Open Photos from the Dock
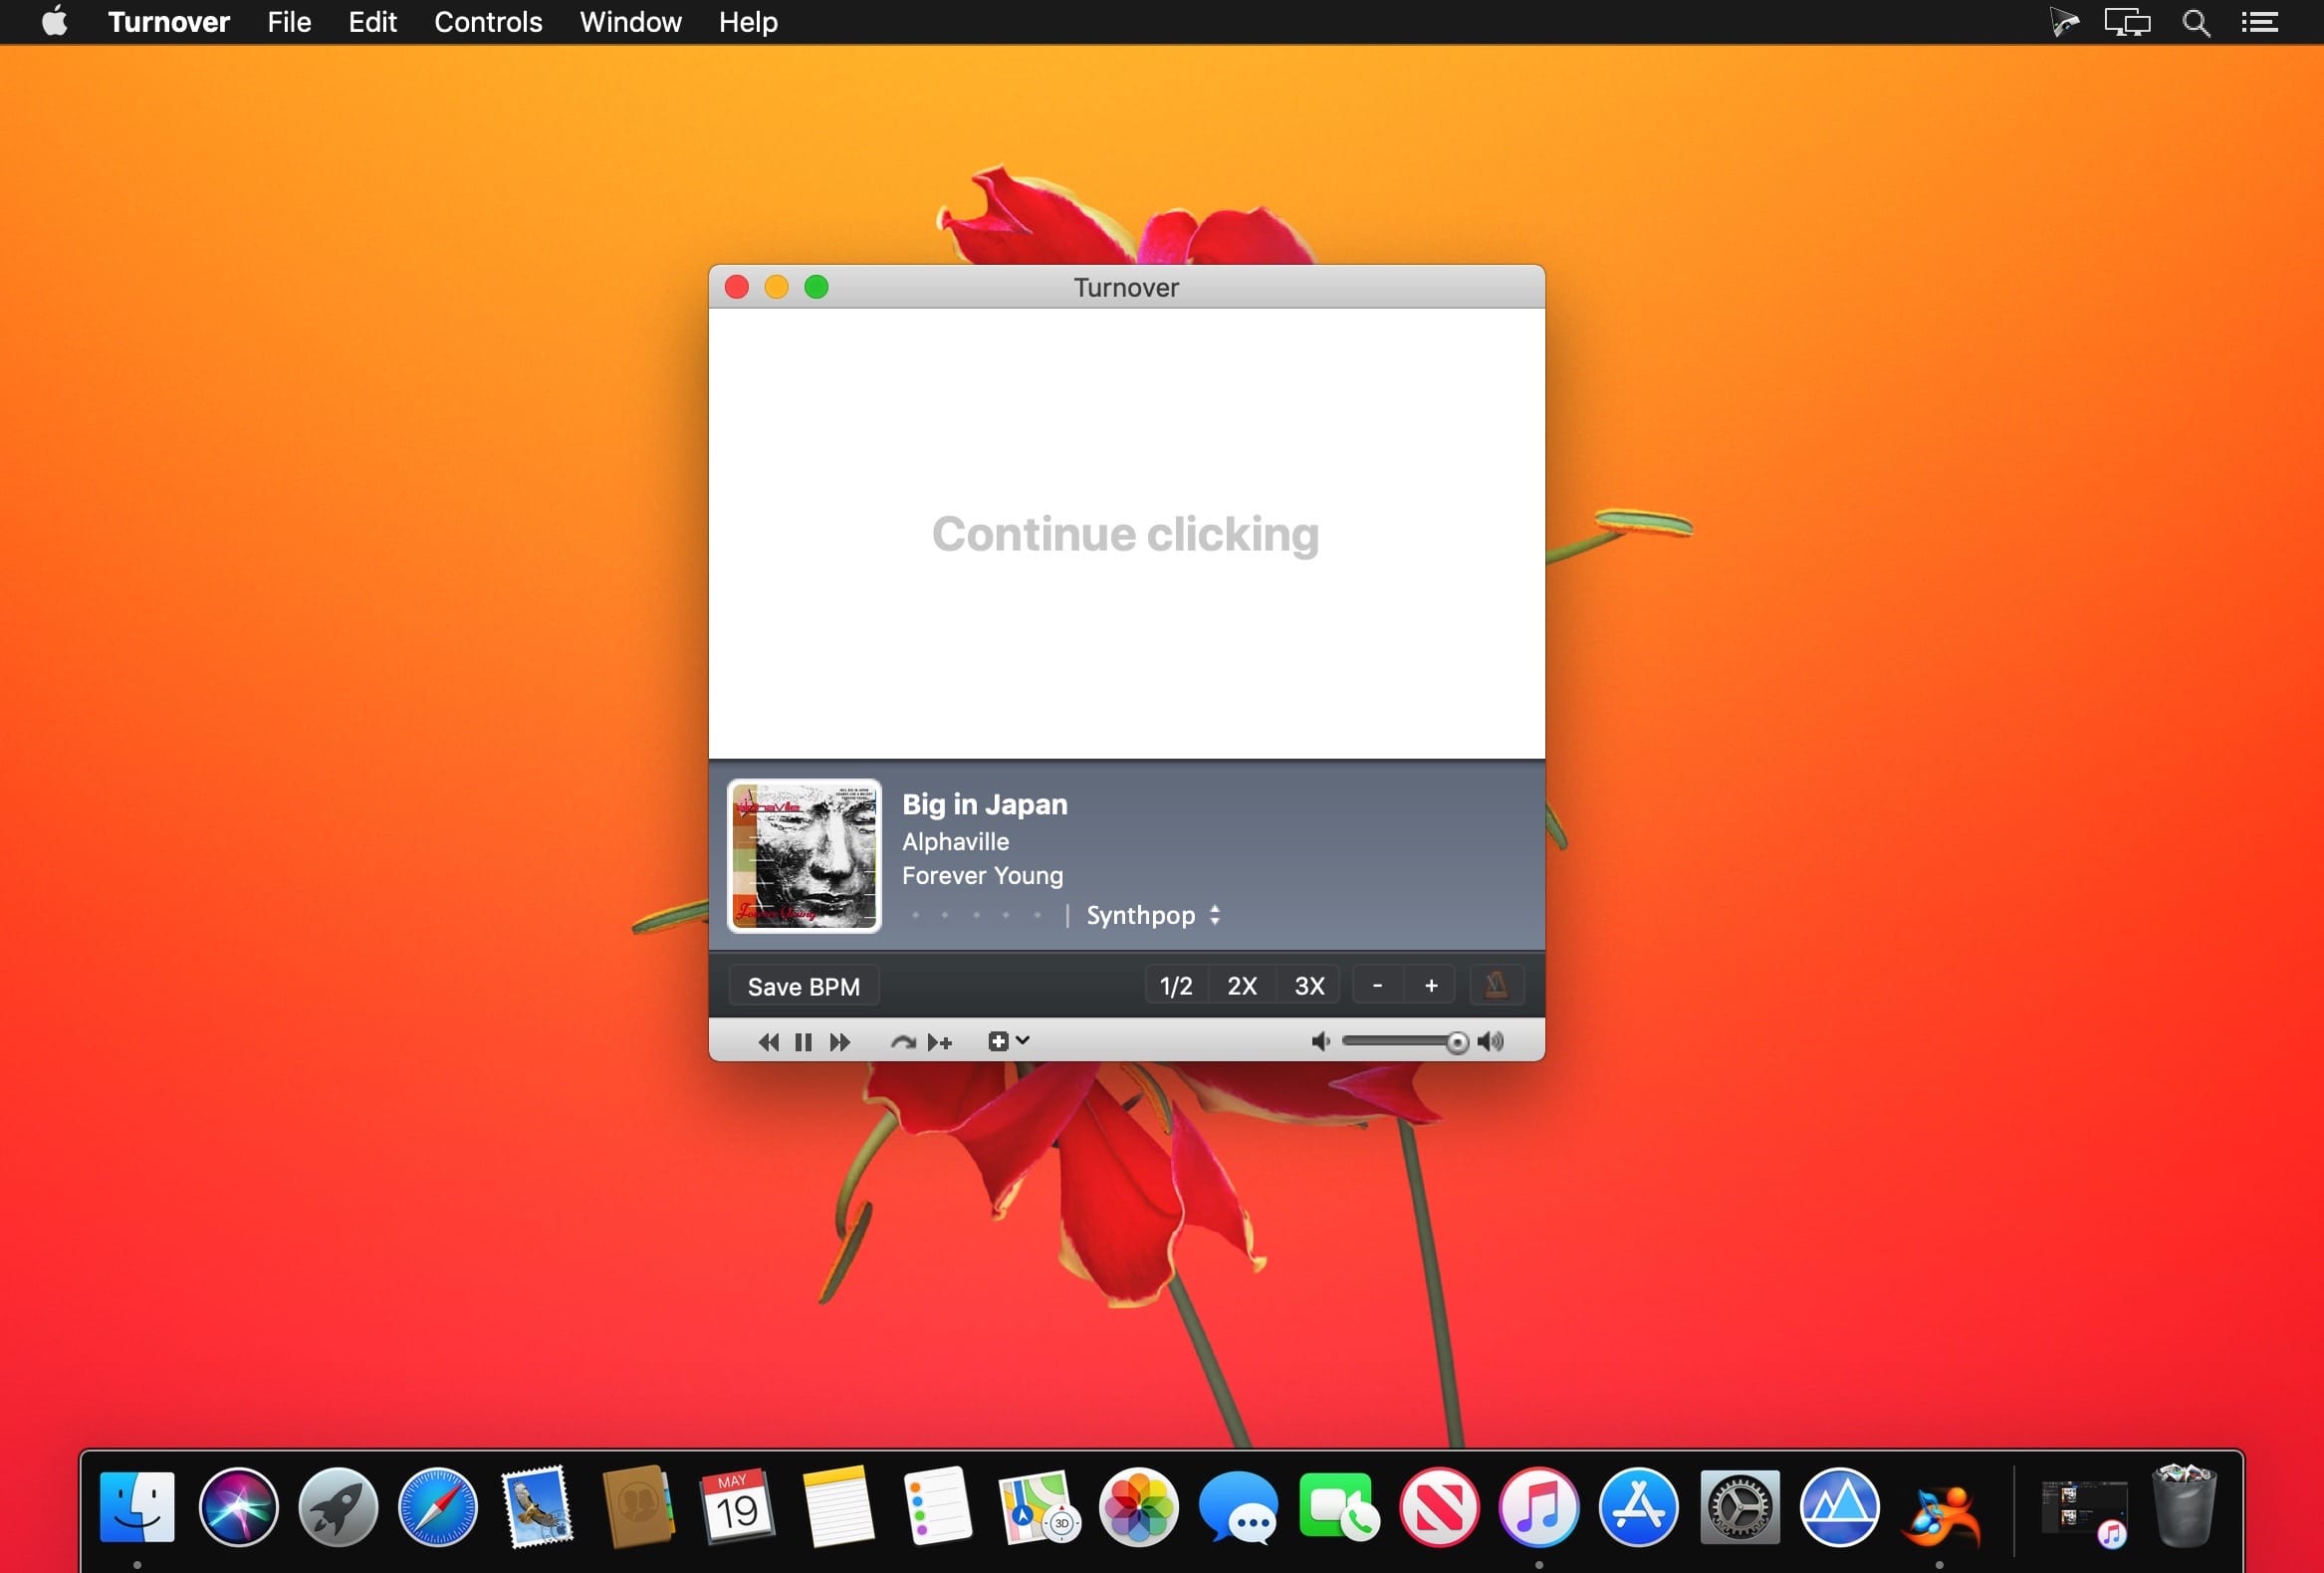The height and width of the screenshot is (1573, 2324). coord(1138,1507)
